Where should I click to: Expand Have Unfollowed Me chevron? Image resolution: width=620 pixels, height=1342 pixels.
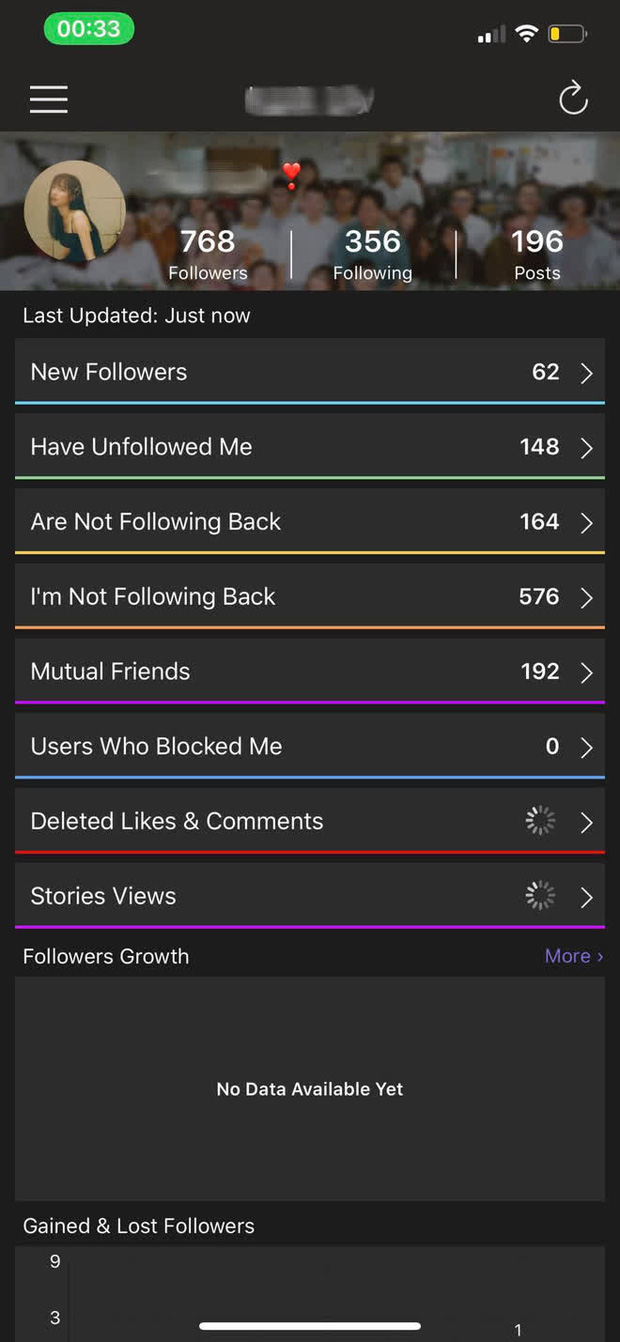587,448
